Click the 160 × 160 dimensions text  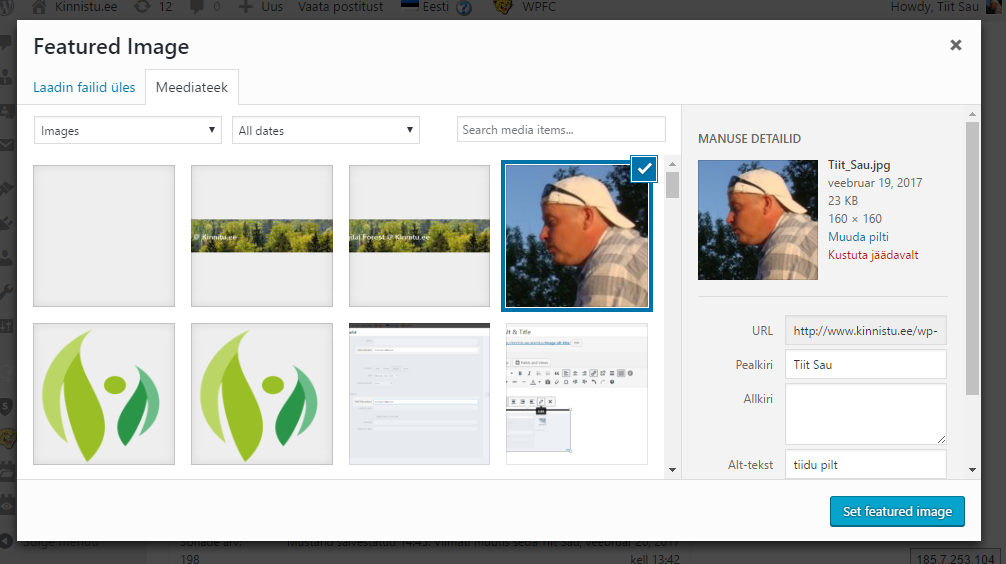[855, 219]
